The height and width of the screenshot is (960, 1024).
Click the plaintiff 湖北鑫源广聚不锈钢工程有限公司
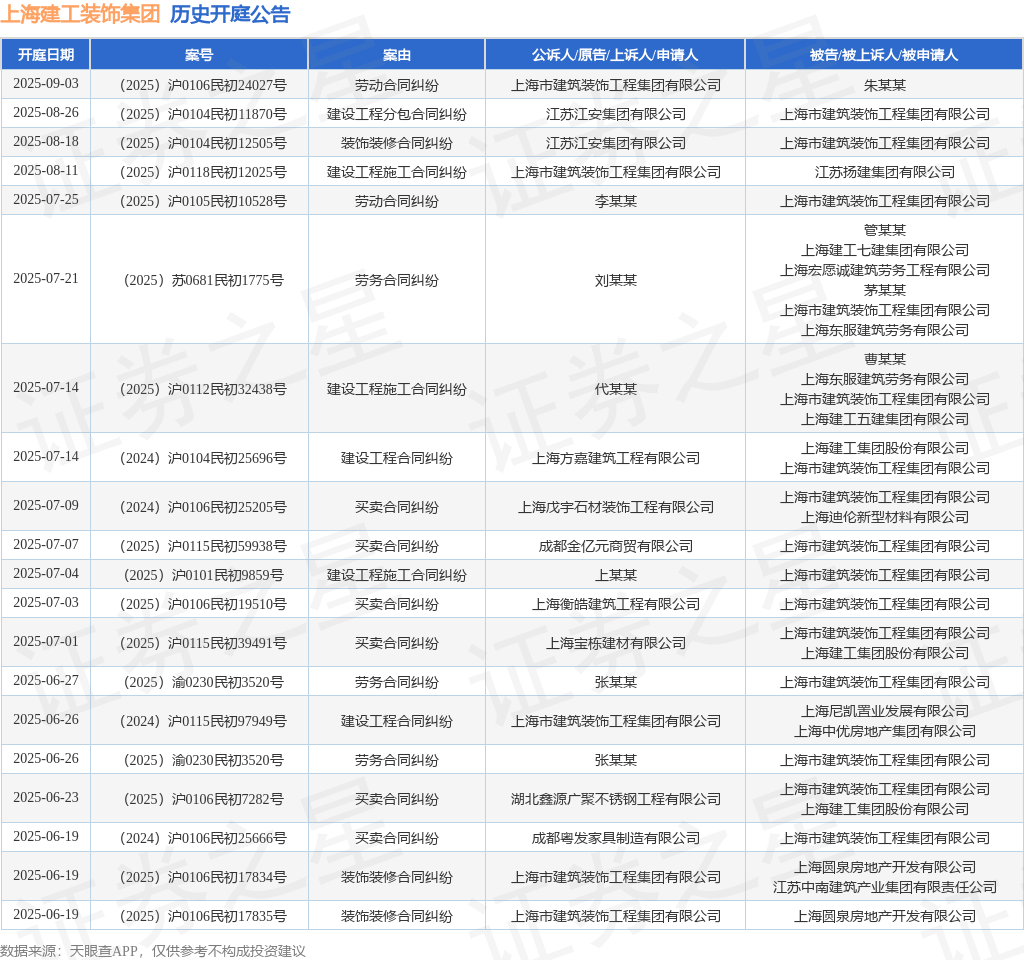click(616, 799)
